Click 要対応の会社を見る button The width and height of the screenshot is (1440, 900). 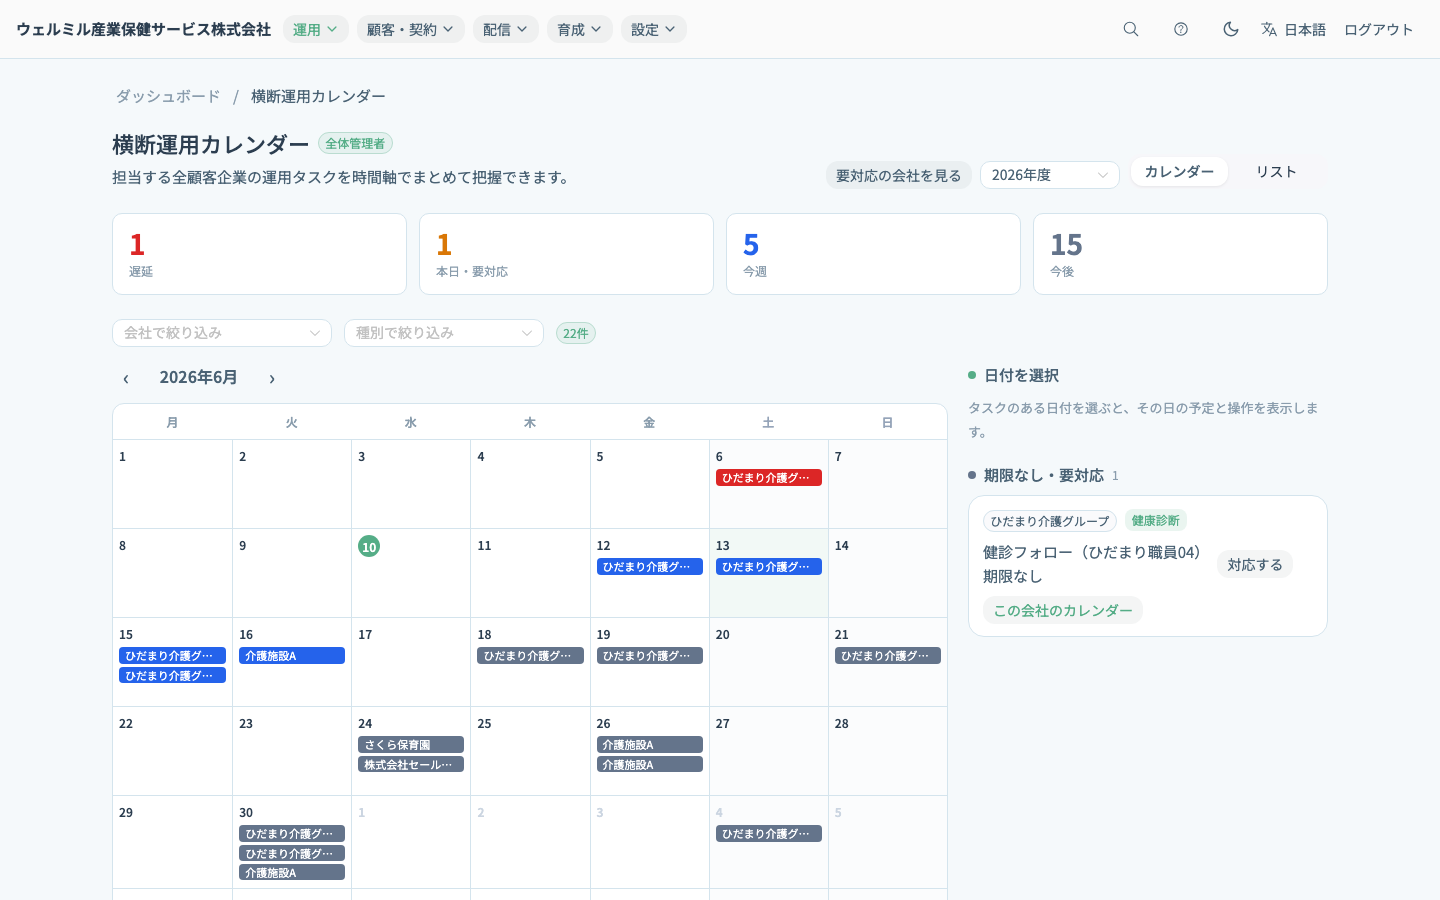click(x=898, y=175)
